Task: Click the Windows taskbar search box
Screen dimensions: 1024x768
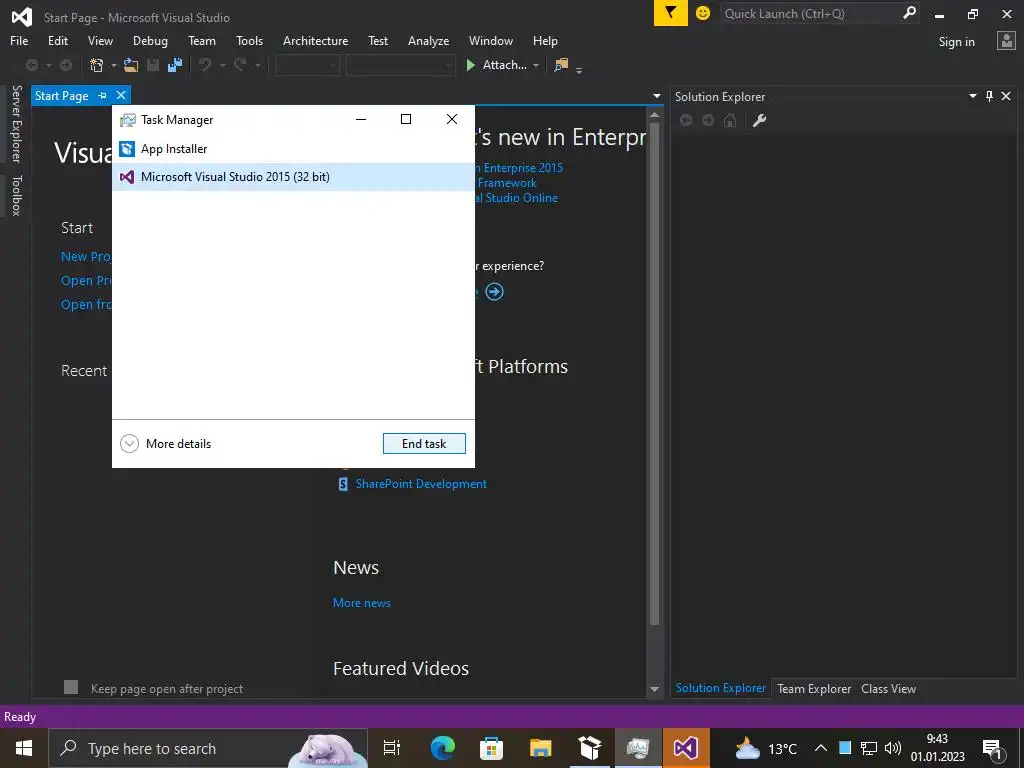Action: tap(208, 748)
